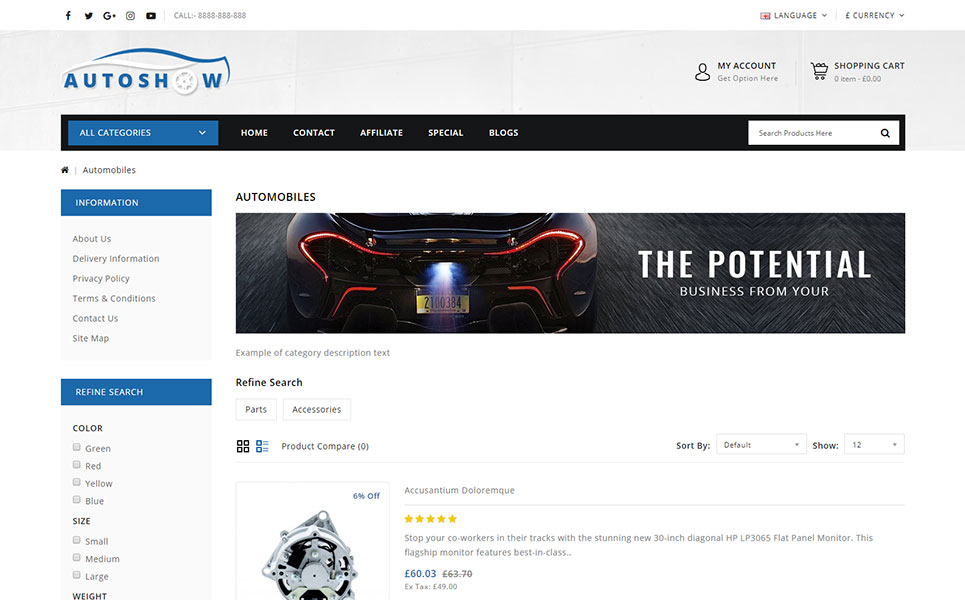Expand the All Categories dropdown
Screen dimensions: 965x600
coord(143,133)
